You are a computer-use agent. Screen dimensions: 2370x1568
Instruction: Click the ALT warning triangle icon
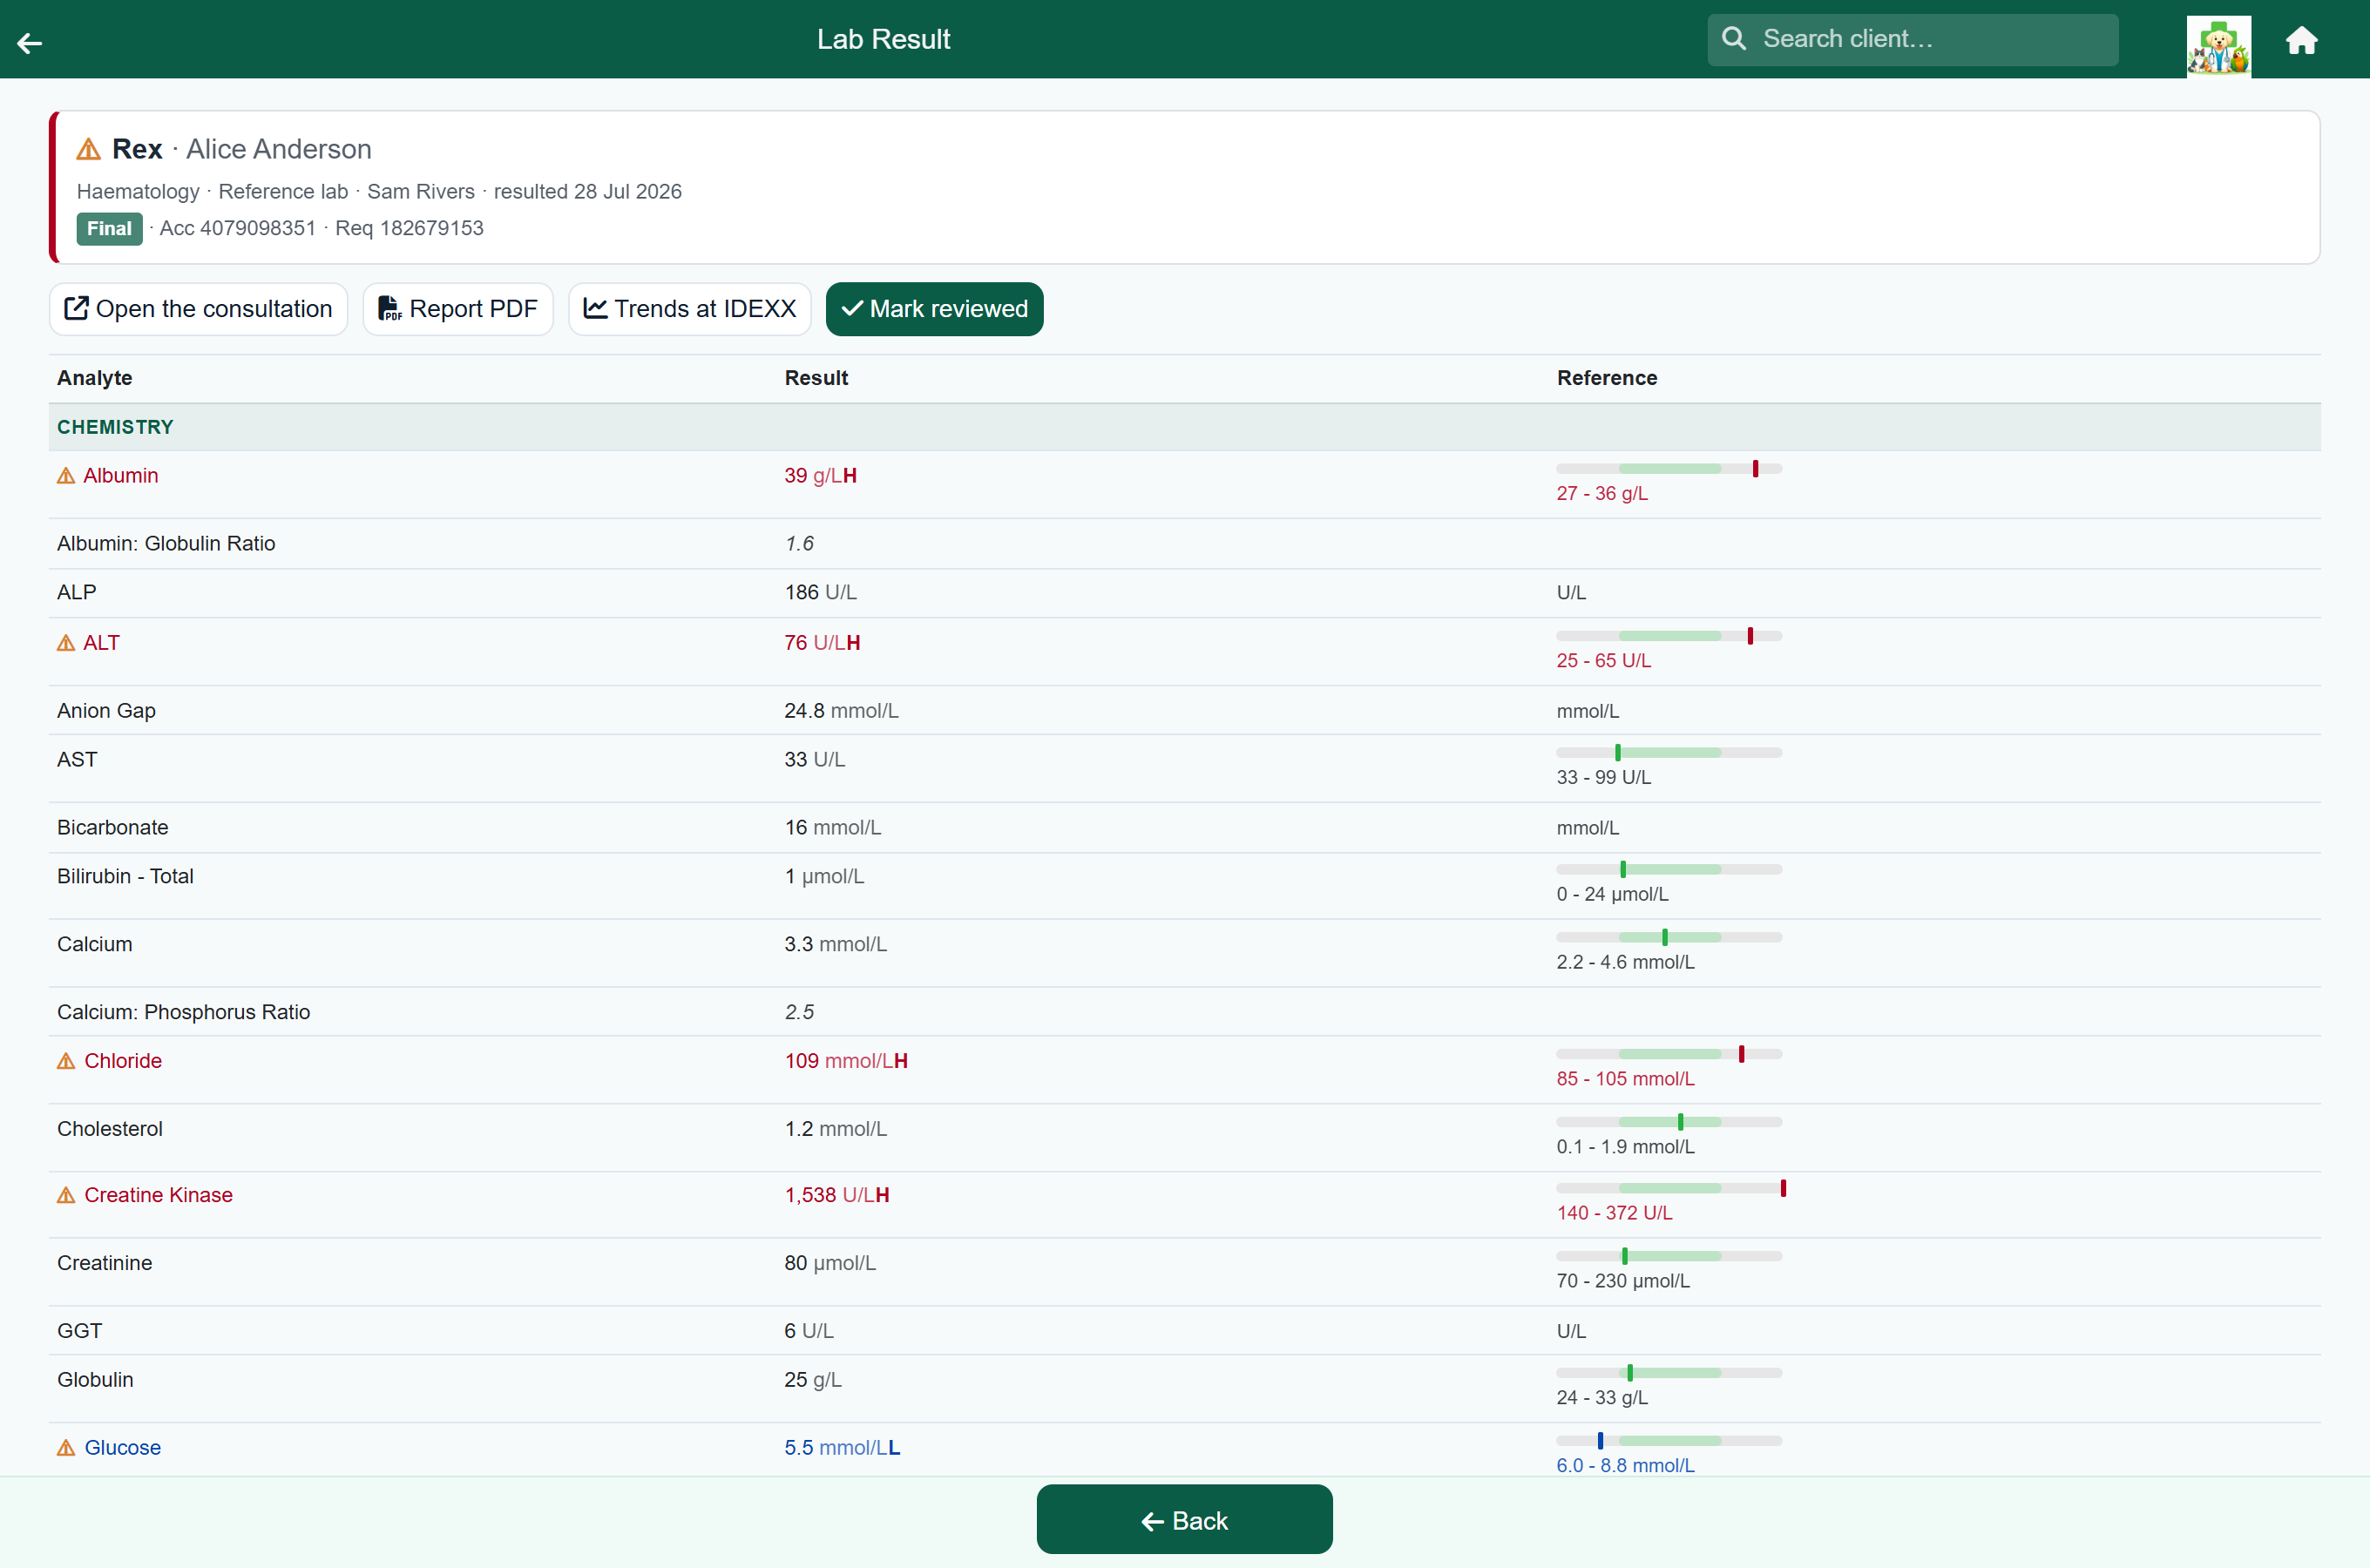(x=66, y=643)
